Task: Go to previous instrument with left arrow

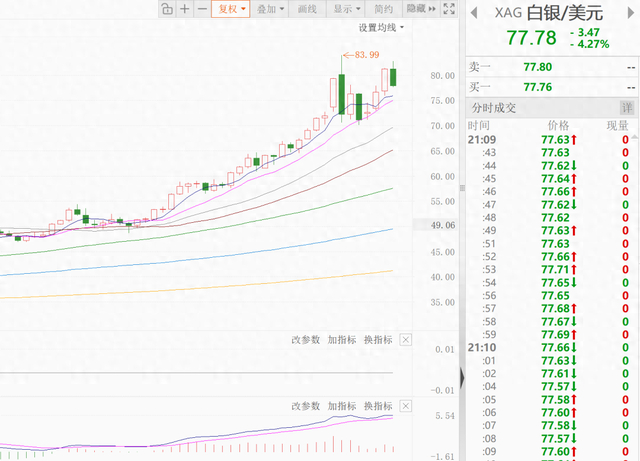Action: tap(474, 13)
